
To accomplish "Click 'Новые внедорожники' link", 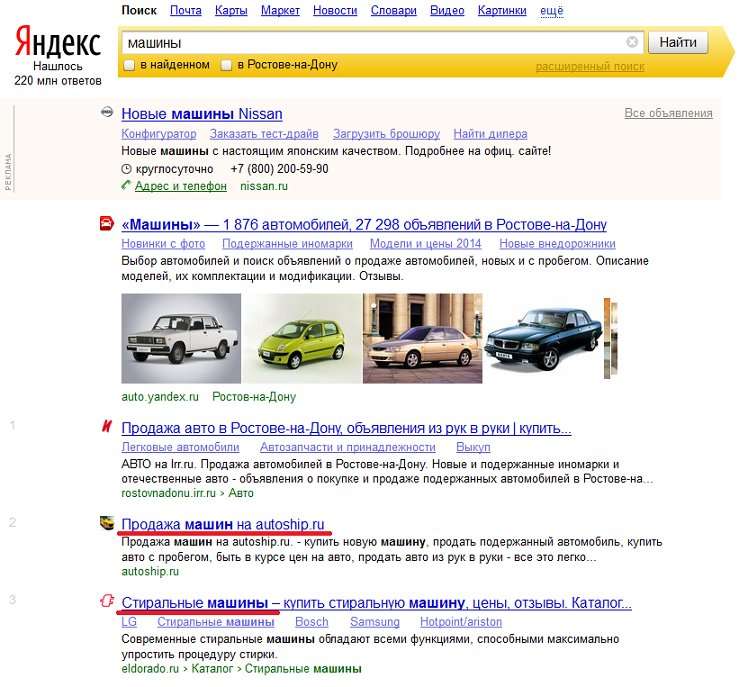I will [558, 244].
